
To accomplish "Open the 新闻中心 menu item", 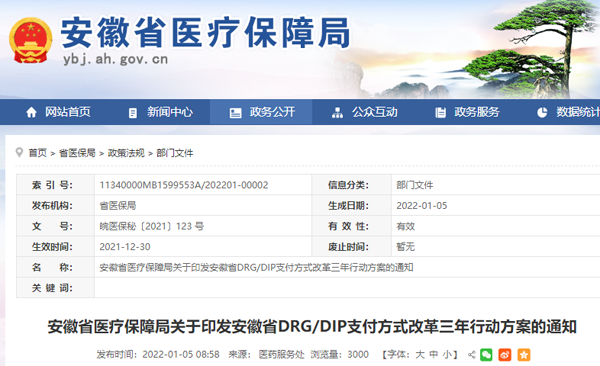I will (170, 112).
